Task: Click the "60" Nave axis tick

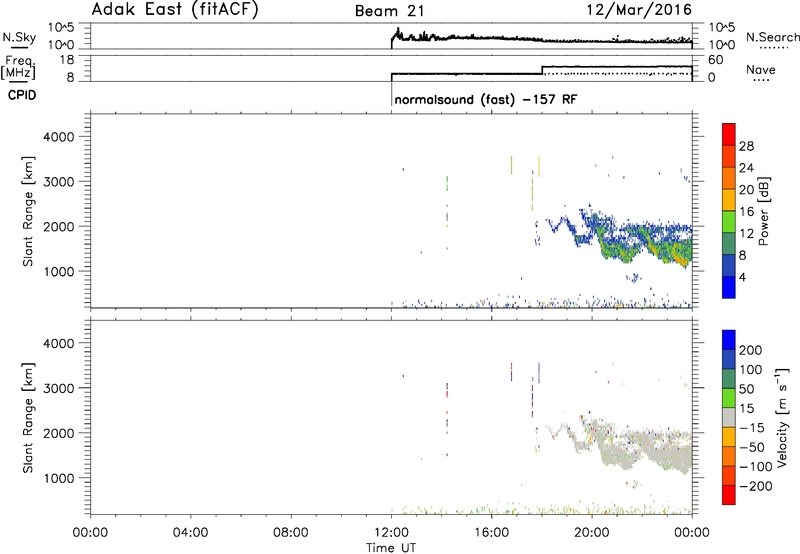Action: [x=715, y=60]
